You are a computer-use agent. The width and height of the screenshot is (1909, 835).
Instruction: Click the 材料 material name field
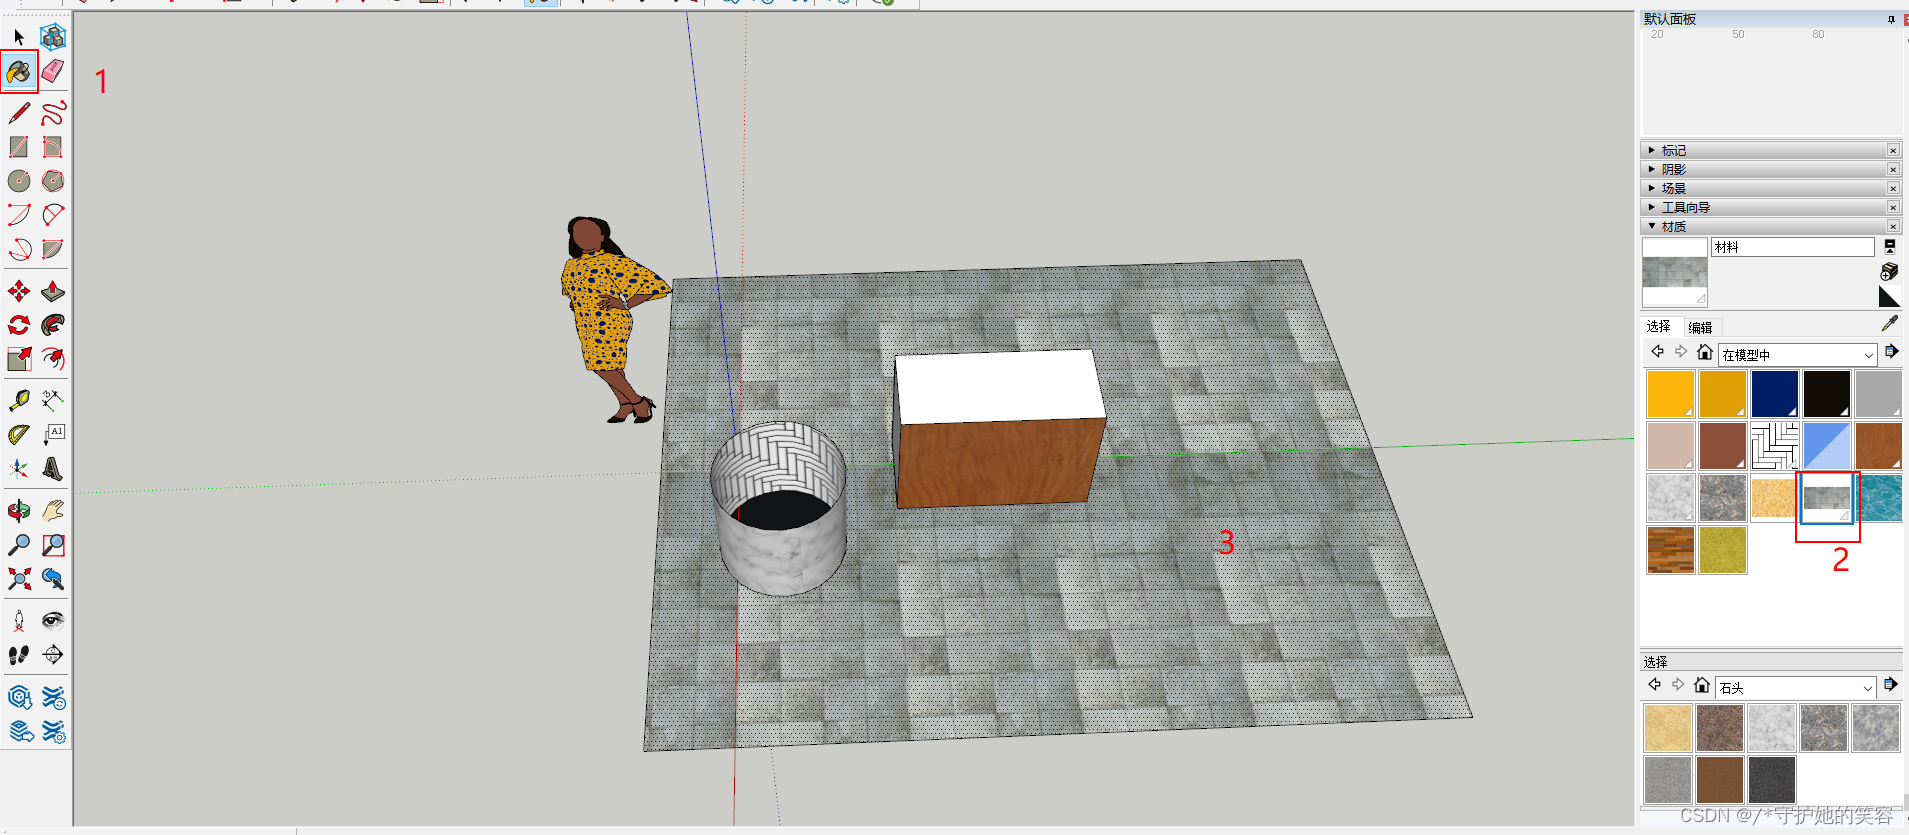pyautogui.click(x=1793, y=247)
